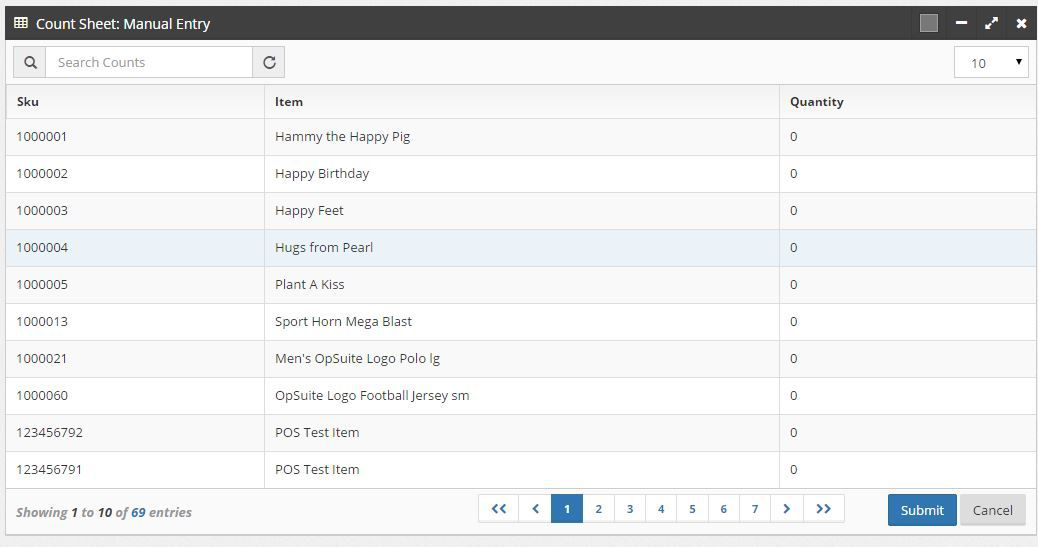Sort by the Item column header
Viewport: 1038px width, 547px height.
coord(289,101)
